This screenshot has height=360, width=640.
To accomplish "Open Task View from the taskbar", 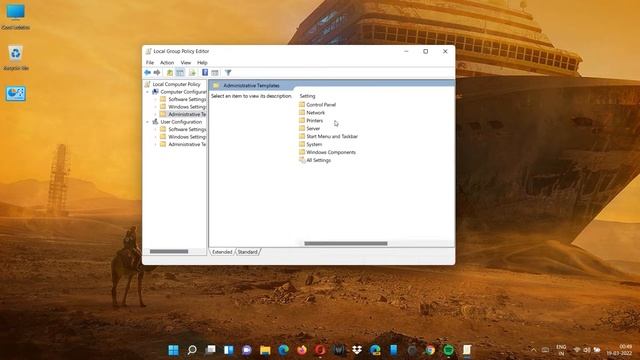I will click(210, 350).
